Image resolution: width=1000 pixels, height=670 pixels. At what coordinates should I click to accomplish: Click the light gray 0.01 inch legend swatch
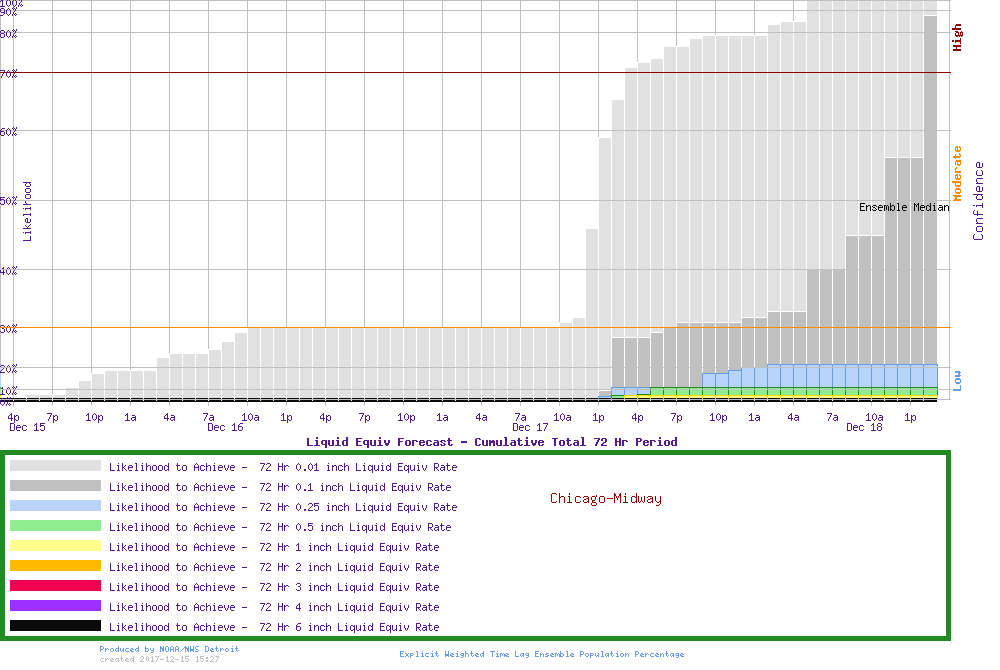[55, 466]
